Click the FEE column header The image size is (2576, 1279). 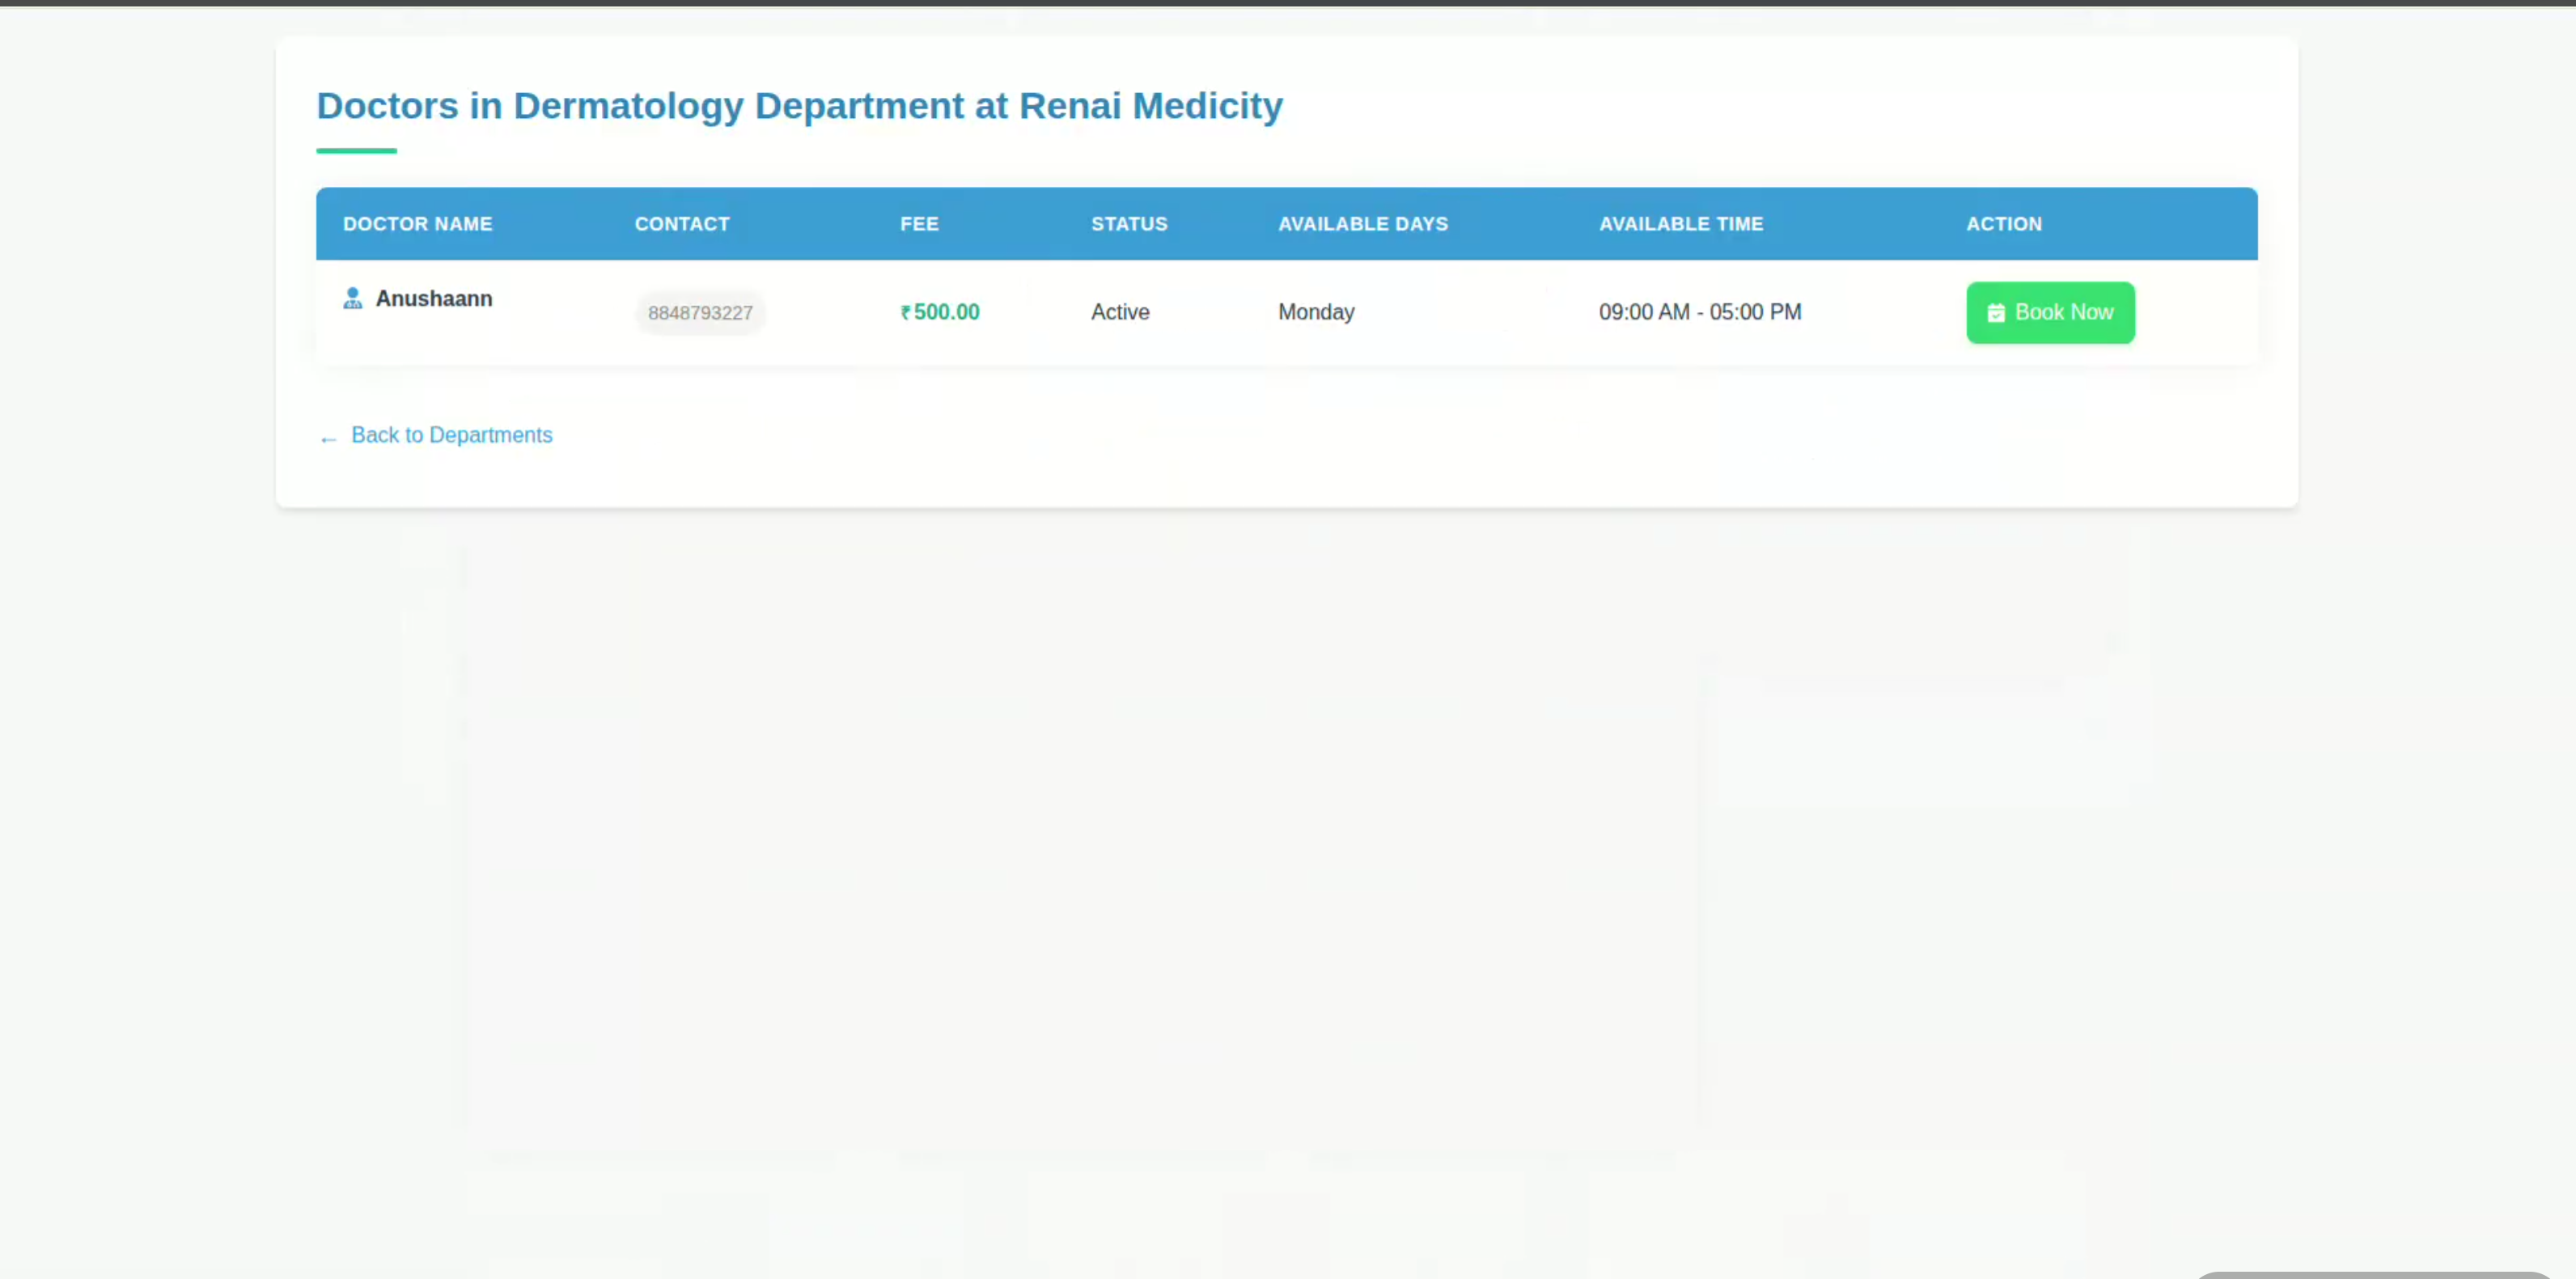pyautogui.click(x=919, y=224)
